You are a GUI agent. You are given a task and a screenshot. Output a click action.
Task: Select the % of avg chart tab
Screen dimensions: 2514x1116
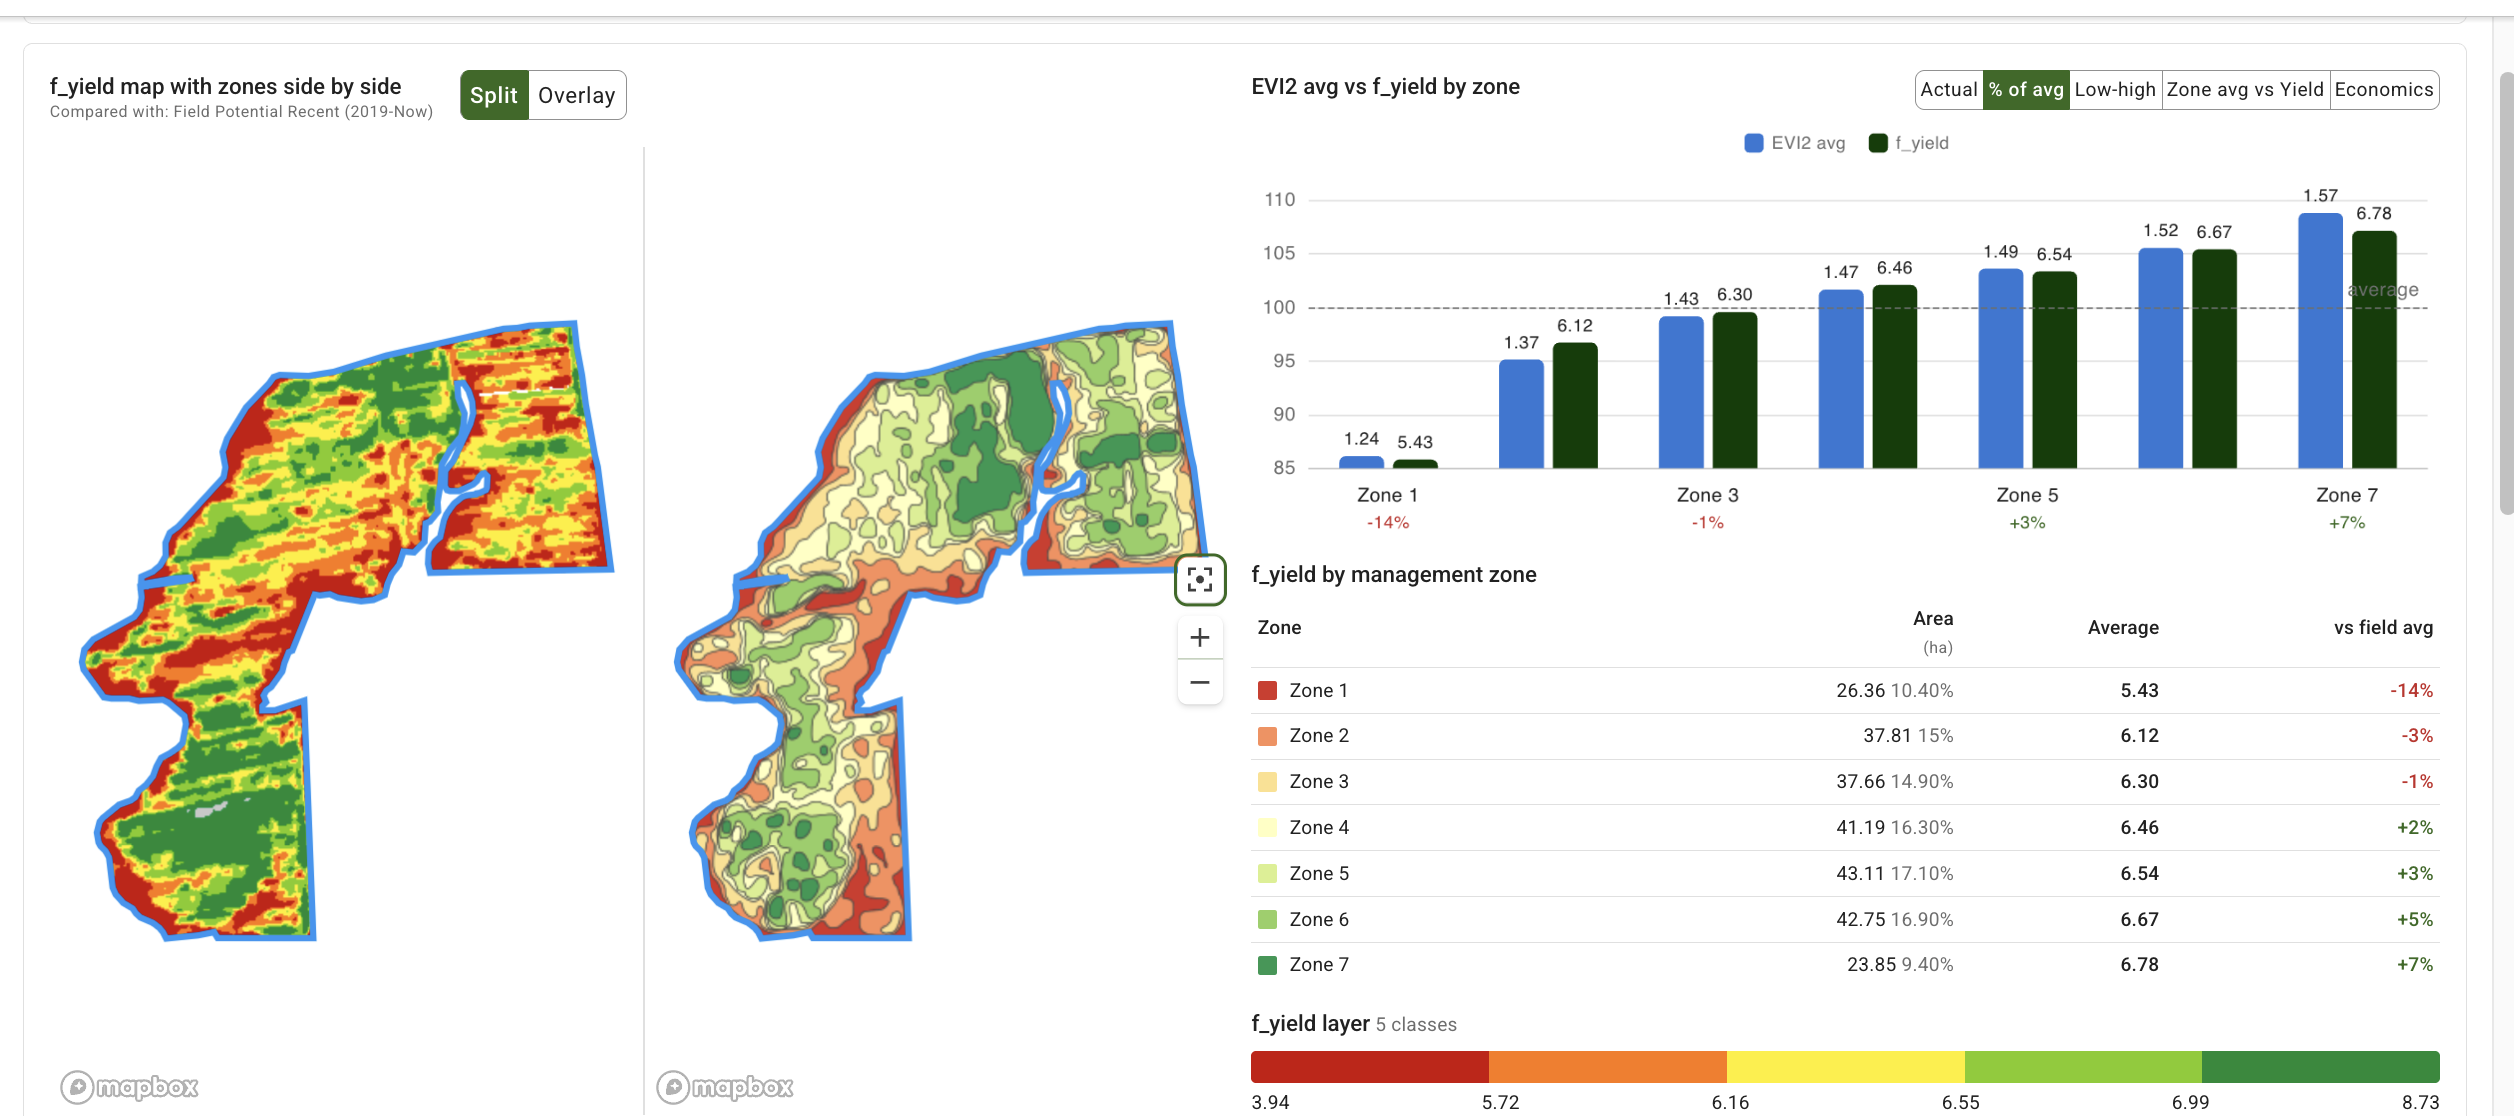[x=2026, y=90]
